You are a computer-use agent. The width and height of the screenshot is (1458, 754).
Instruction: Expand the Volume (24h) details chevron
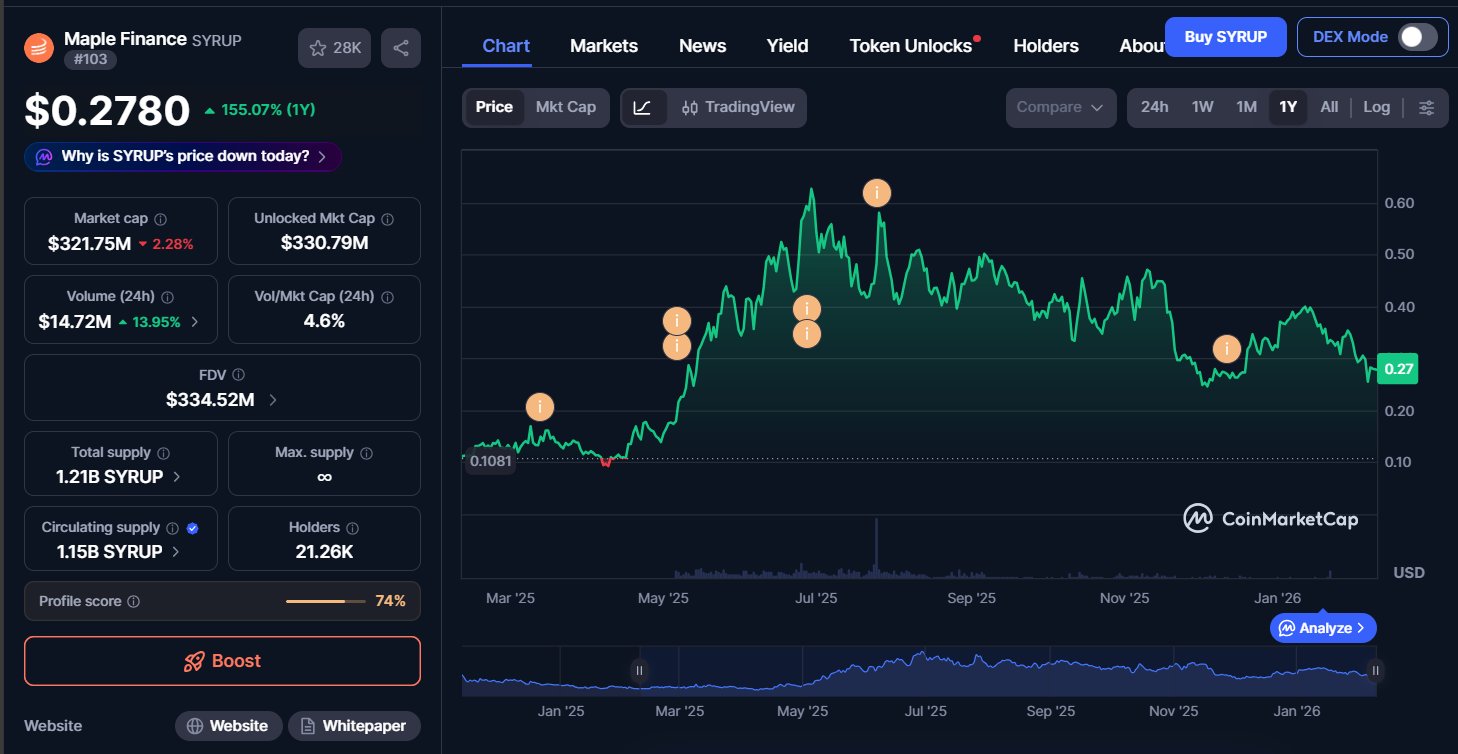pyautogui.click(x=195, y=322)
